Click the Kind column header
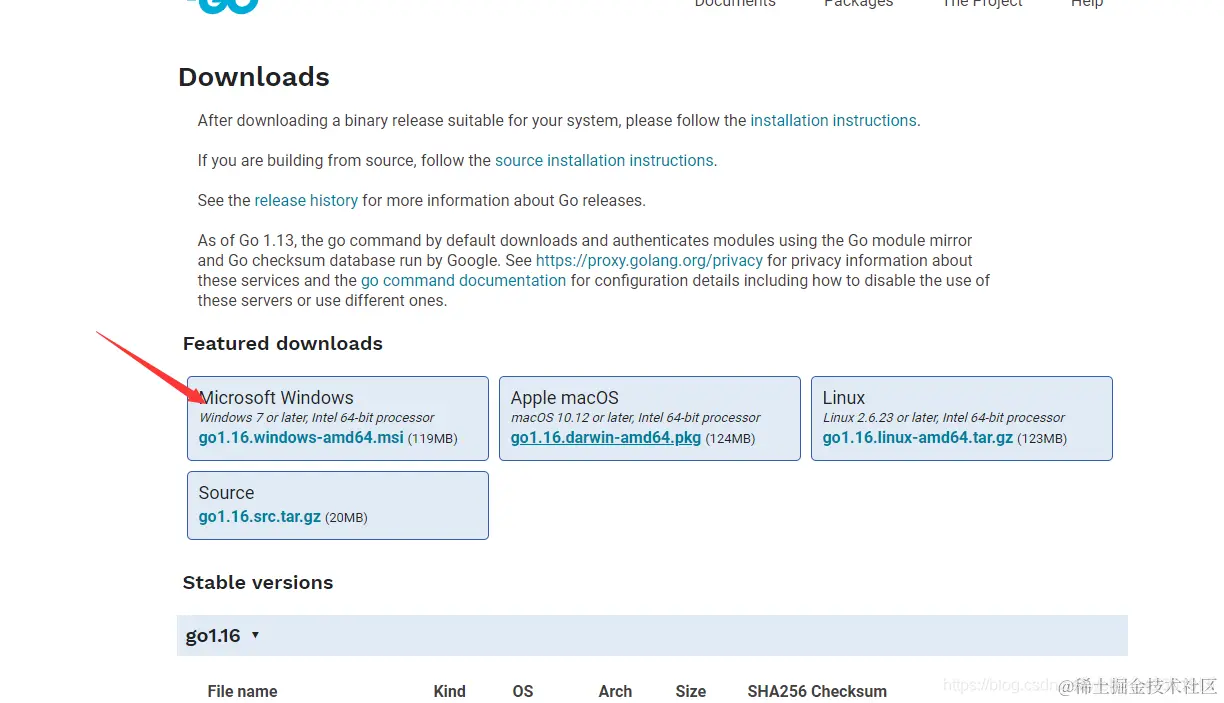Viewport: 1224px width, 703px height. pyautogui.click(x=449, y=691)
